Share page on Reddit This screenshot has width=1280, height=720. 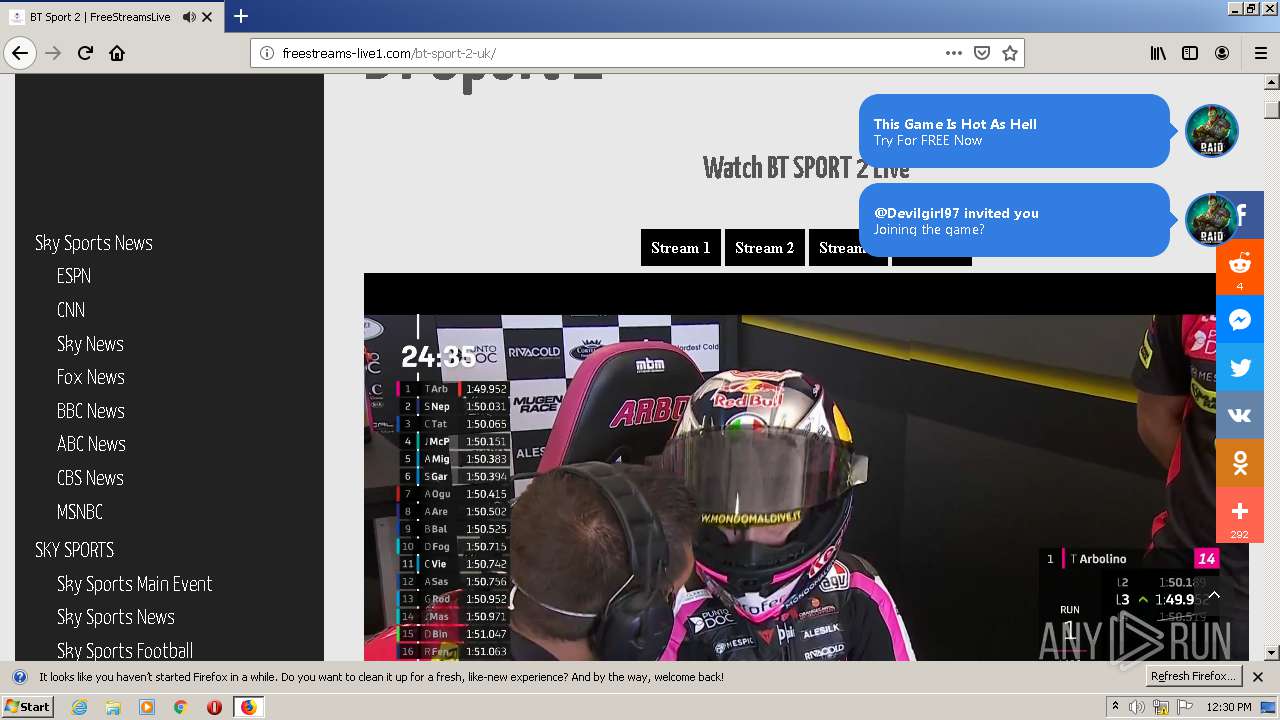tap(1240, 268)
